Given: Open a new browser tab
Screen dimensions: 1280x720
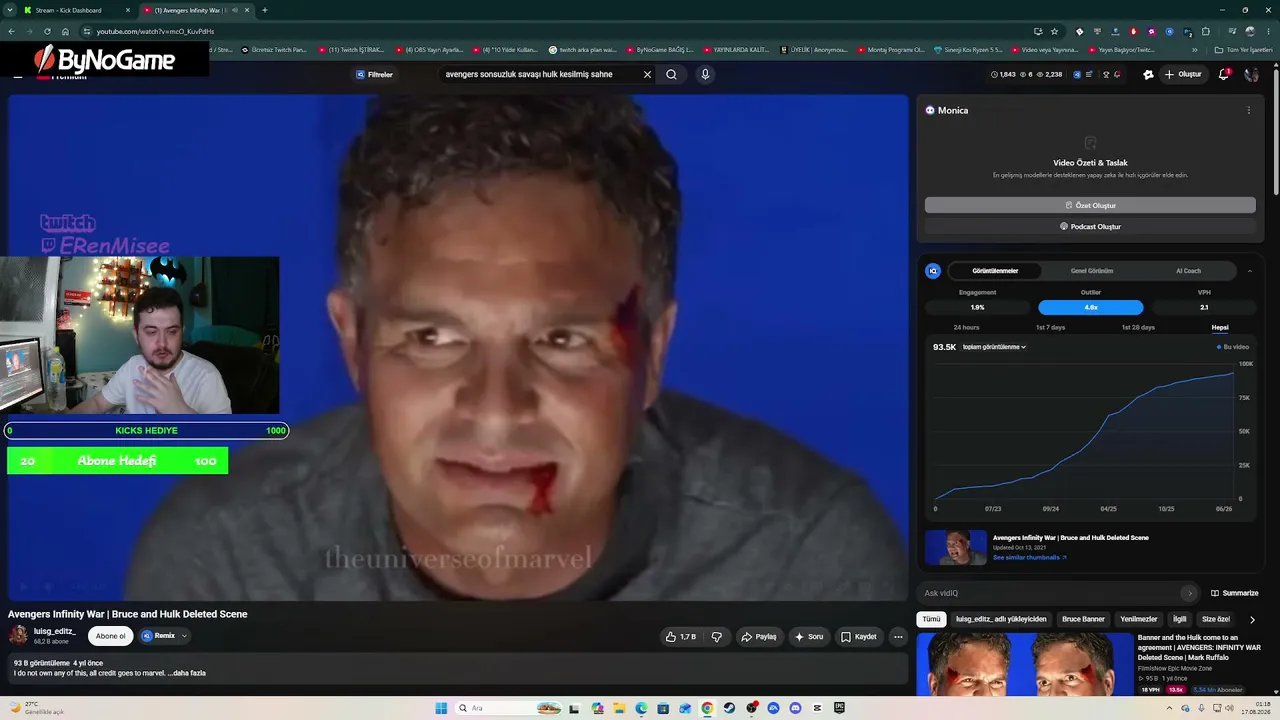Looking at the screenshot, I should [264, 10].
